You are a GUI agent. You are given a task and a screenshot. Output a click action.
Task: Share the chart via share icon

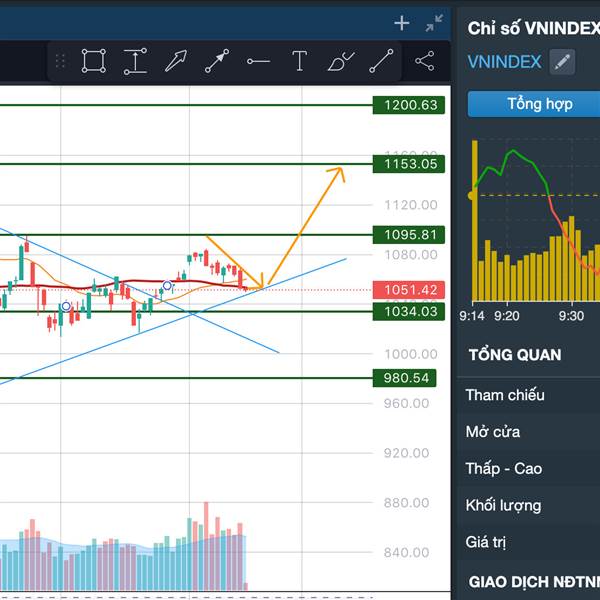[425, 61]
